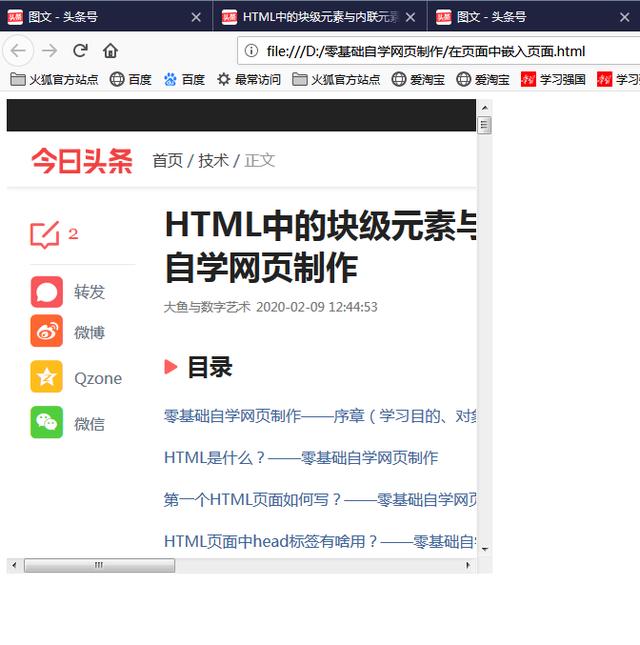This screenshot has height=645, width=640.
Task: Click the iframe vertical scrollbar up arrow
Action: (x=485, y=107)
